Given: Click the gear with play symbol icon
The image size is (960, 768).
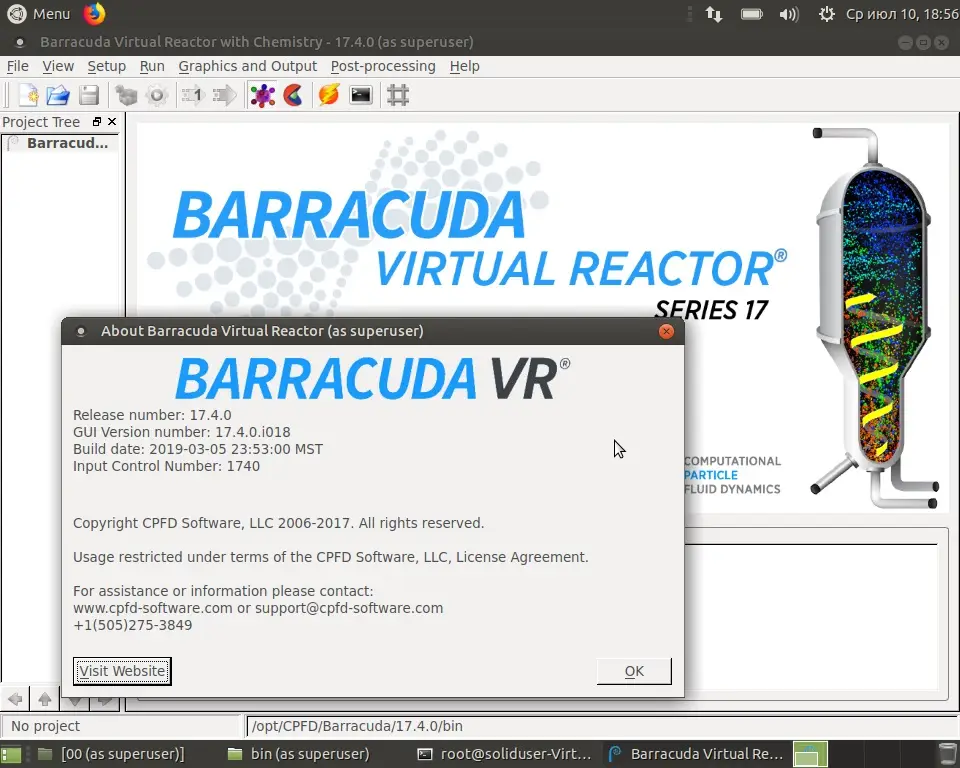Looking at the screenshot, I should 157,95.
